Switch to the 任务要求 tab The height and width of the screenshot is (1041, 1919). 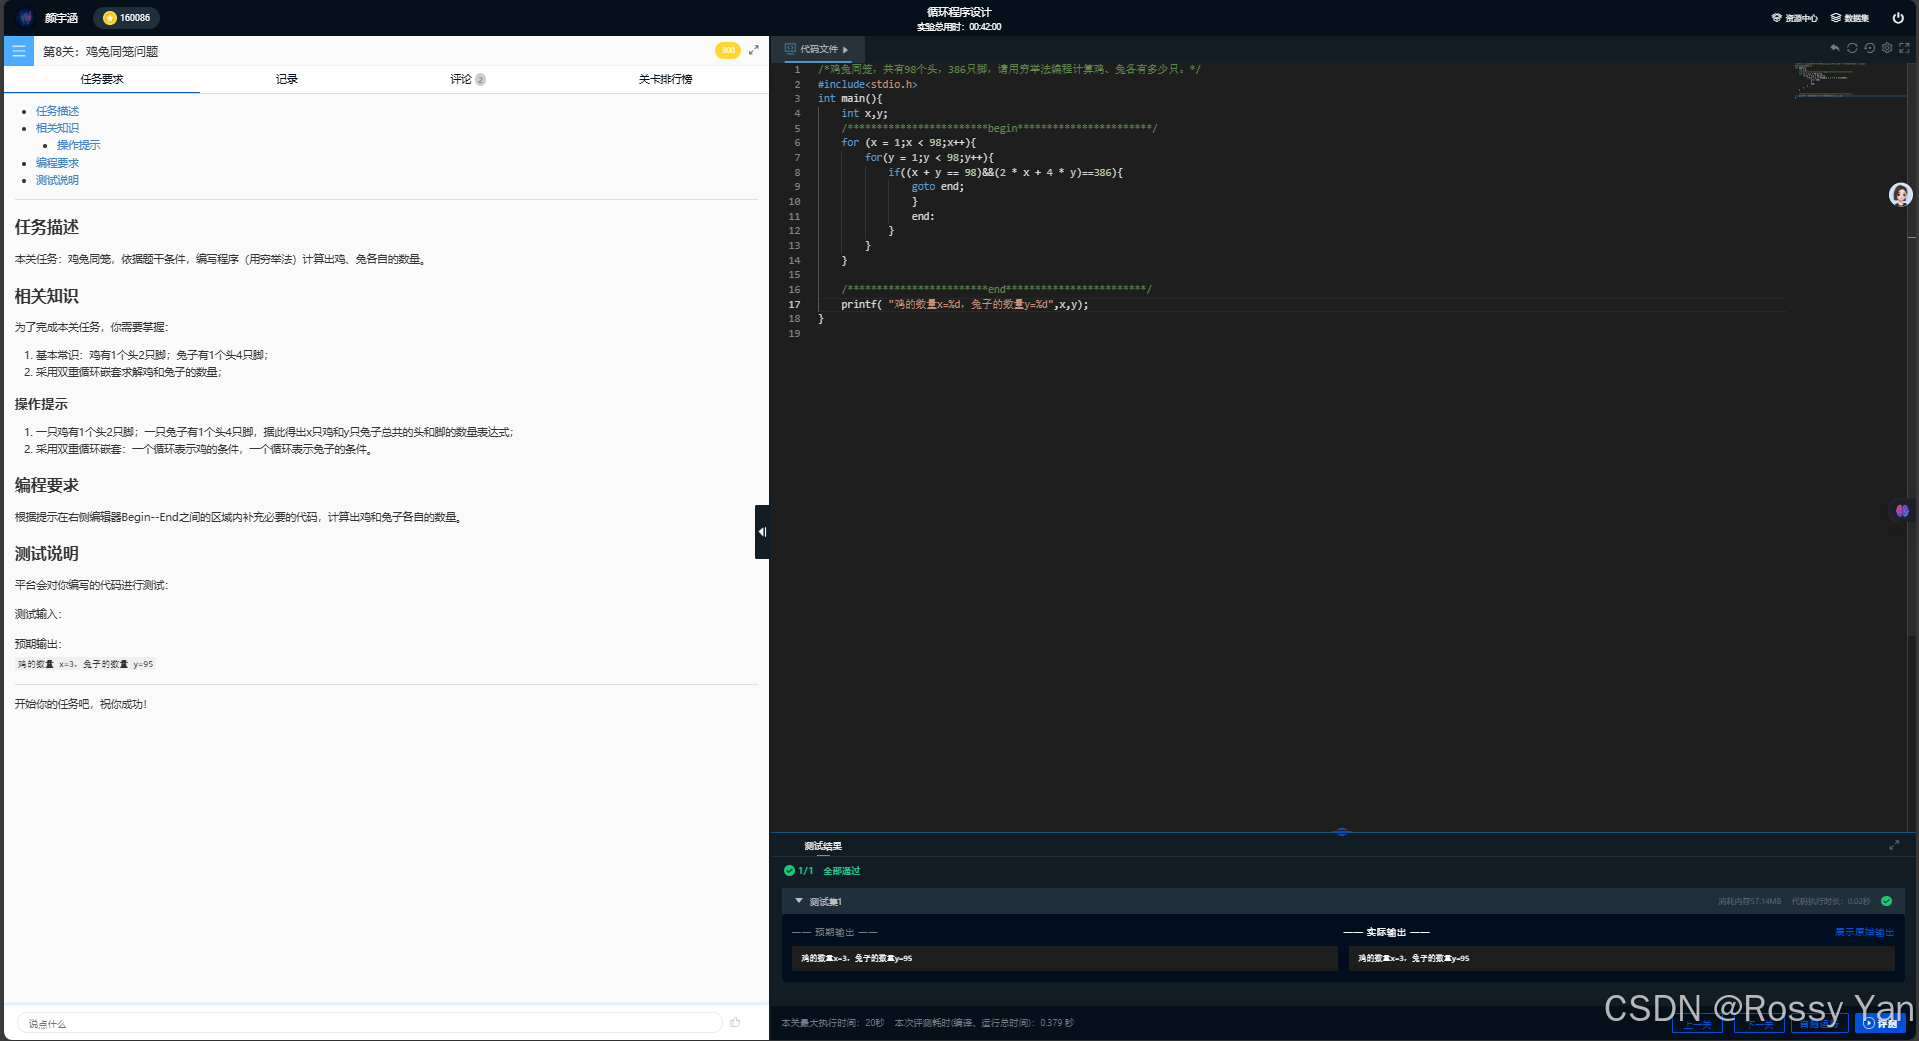pos(102,79)
